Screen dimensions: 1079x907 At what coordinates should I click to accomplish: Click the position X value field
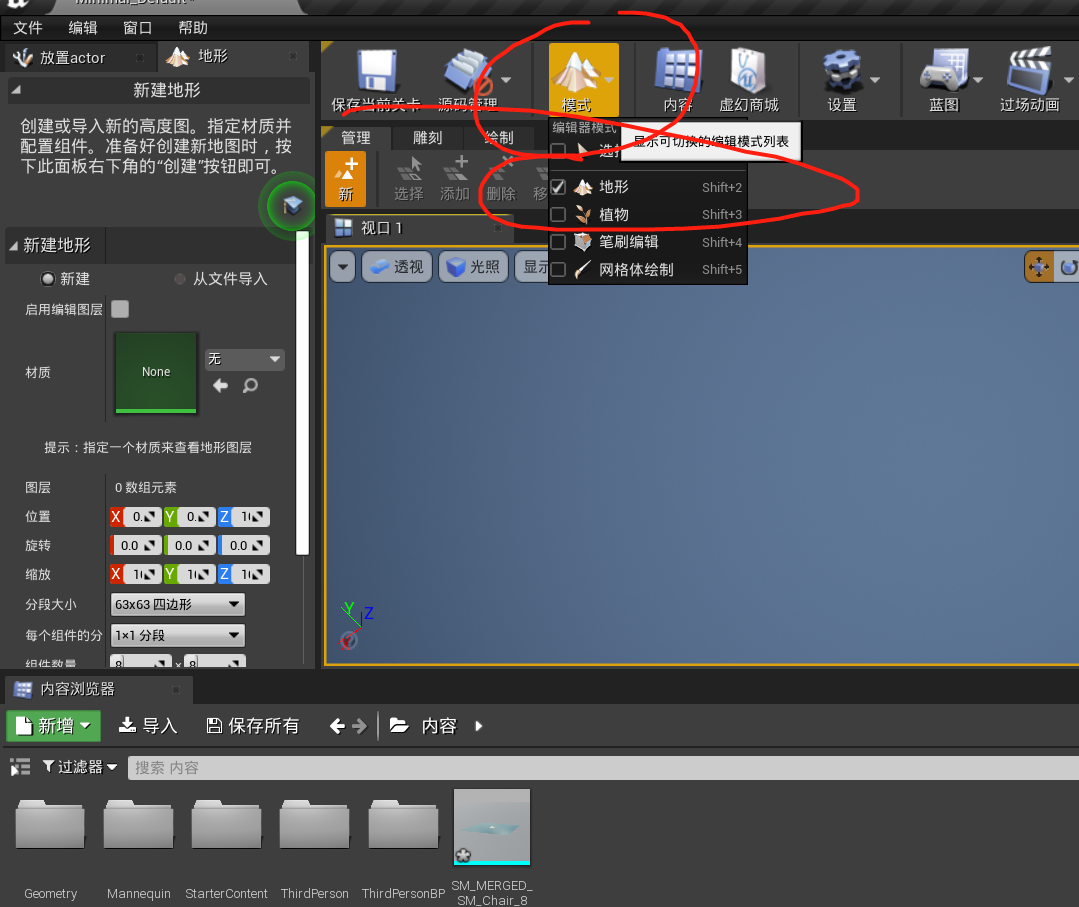coord(143,517)
